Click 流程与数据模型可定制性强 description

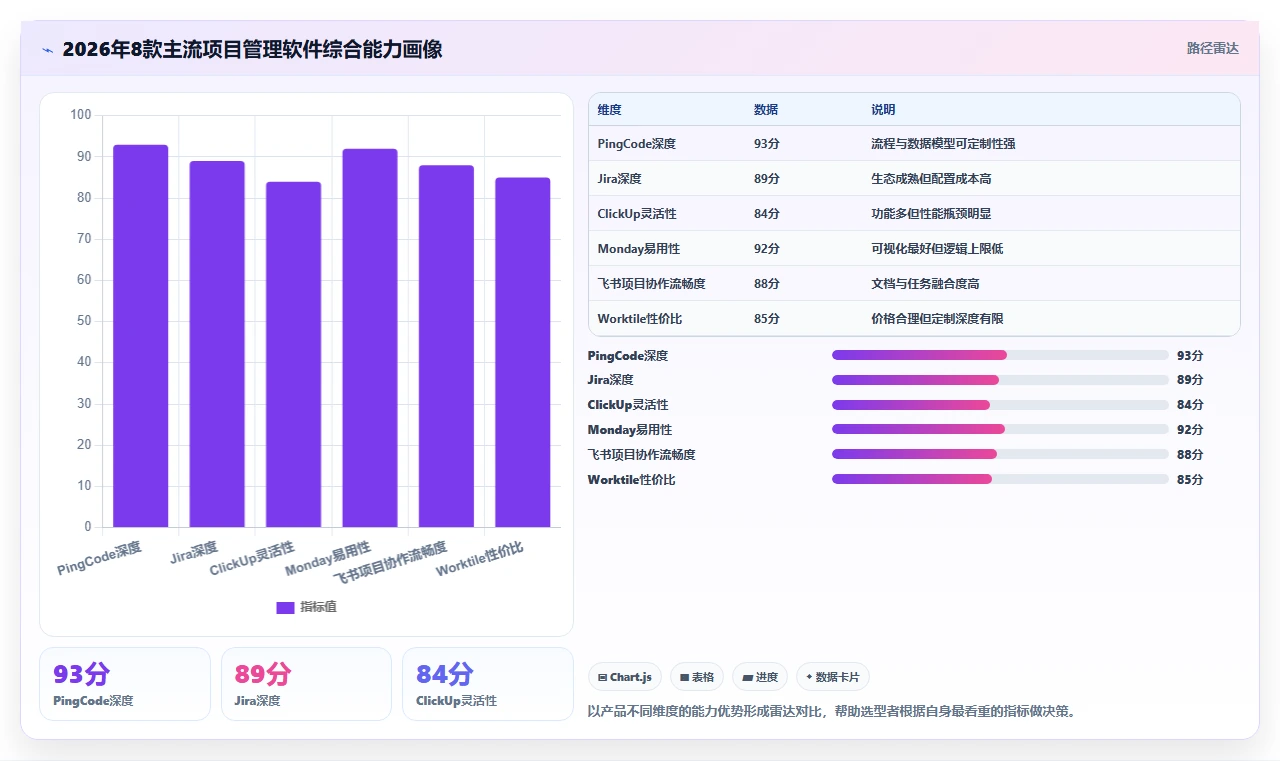pyautogui.click(x=943, y=144)
